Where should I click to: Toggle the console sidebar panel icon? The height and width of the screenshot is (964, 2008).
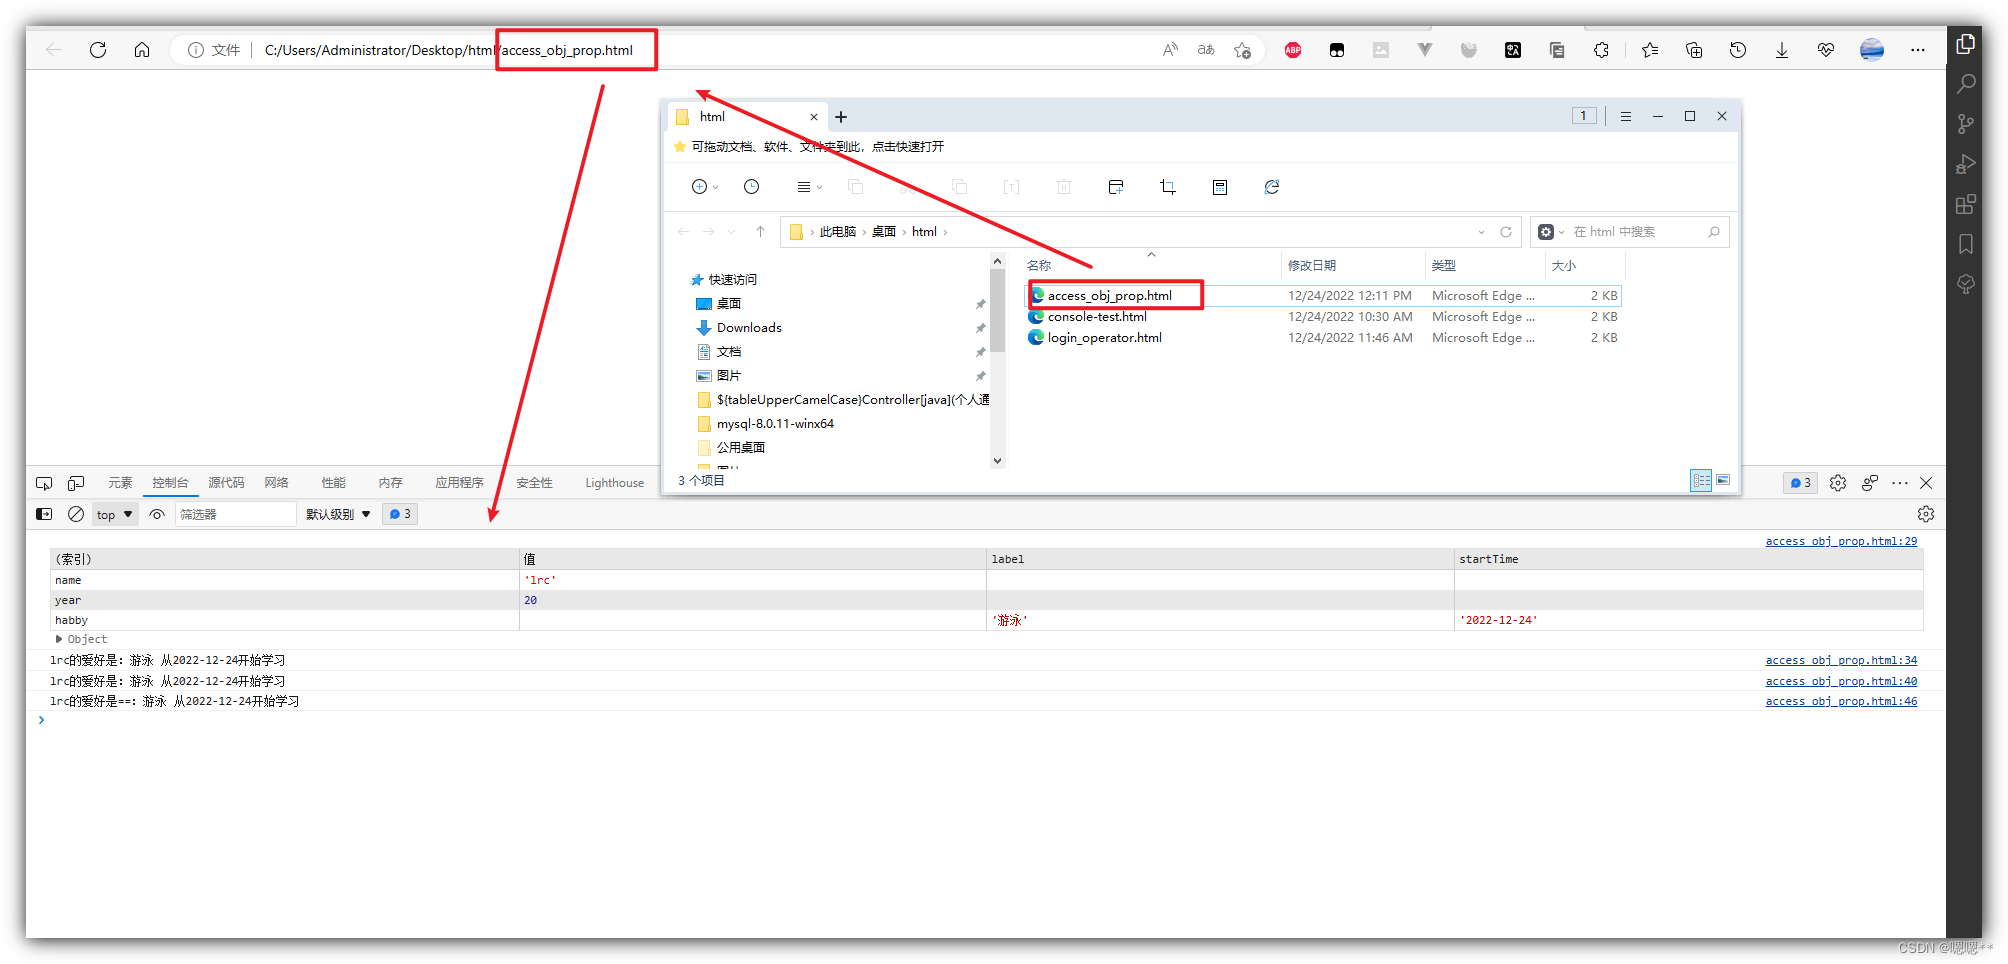pos(44,514)
